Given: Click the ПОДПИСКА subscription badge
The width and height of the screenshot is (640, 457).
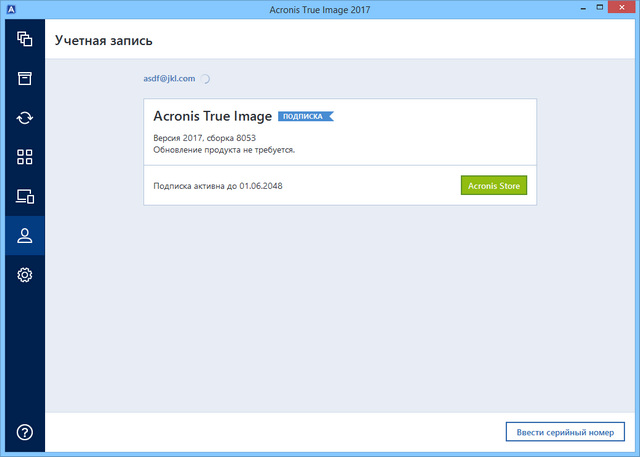Looking at the screenshot, I should [x=305, y=116].
